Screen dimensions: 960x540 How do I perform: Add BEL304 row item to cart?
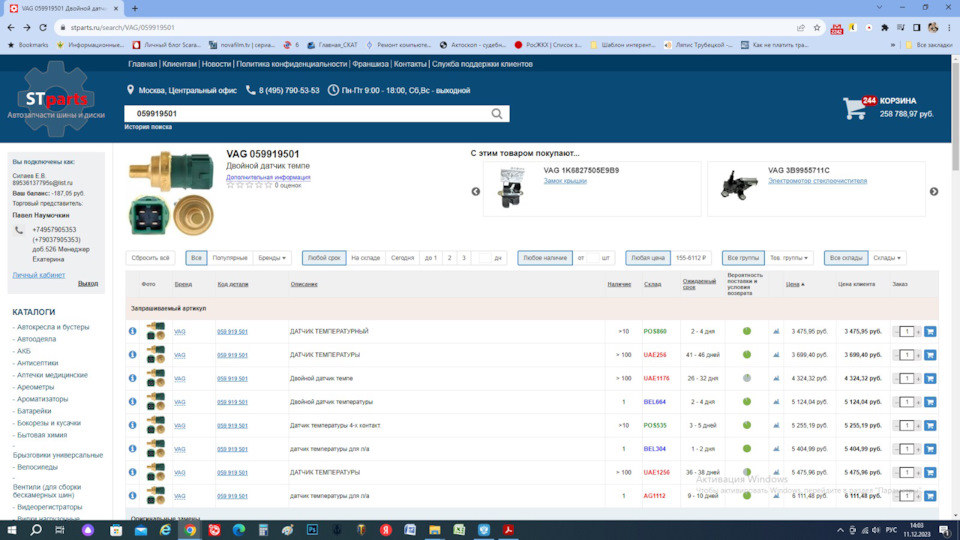coord(929,449)
